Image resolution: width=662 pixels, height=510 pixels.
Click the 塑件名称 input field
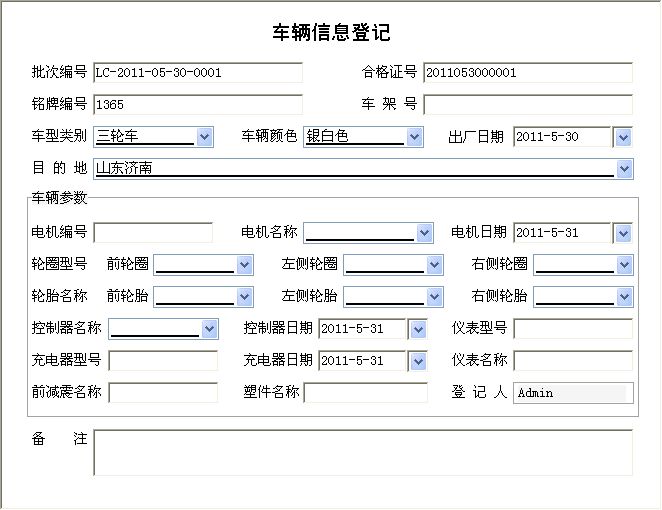[x=366, y=393]
